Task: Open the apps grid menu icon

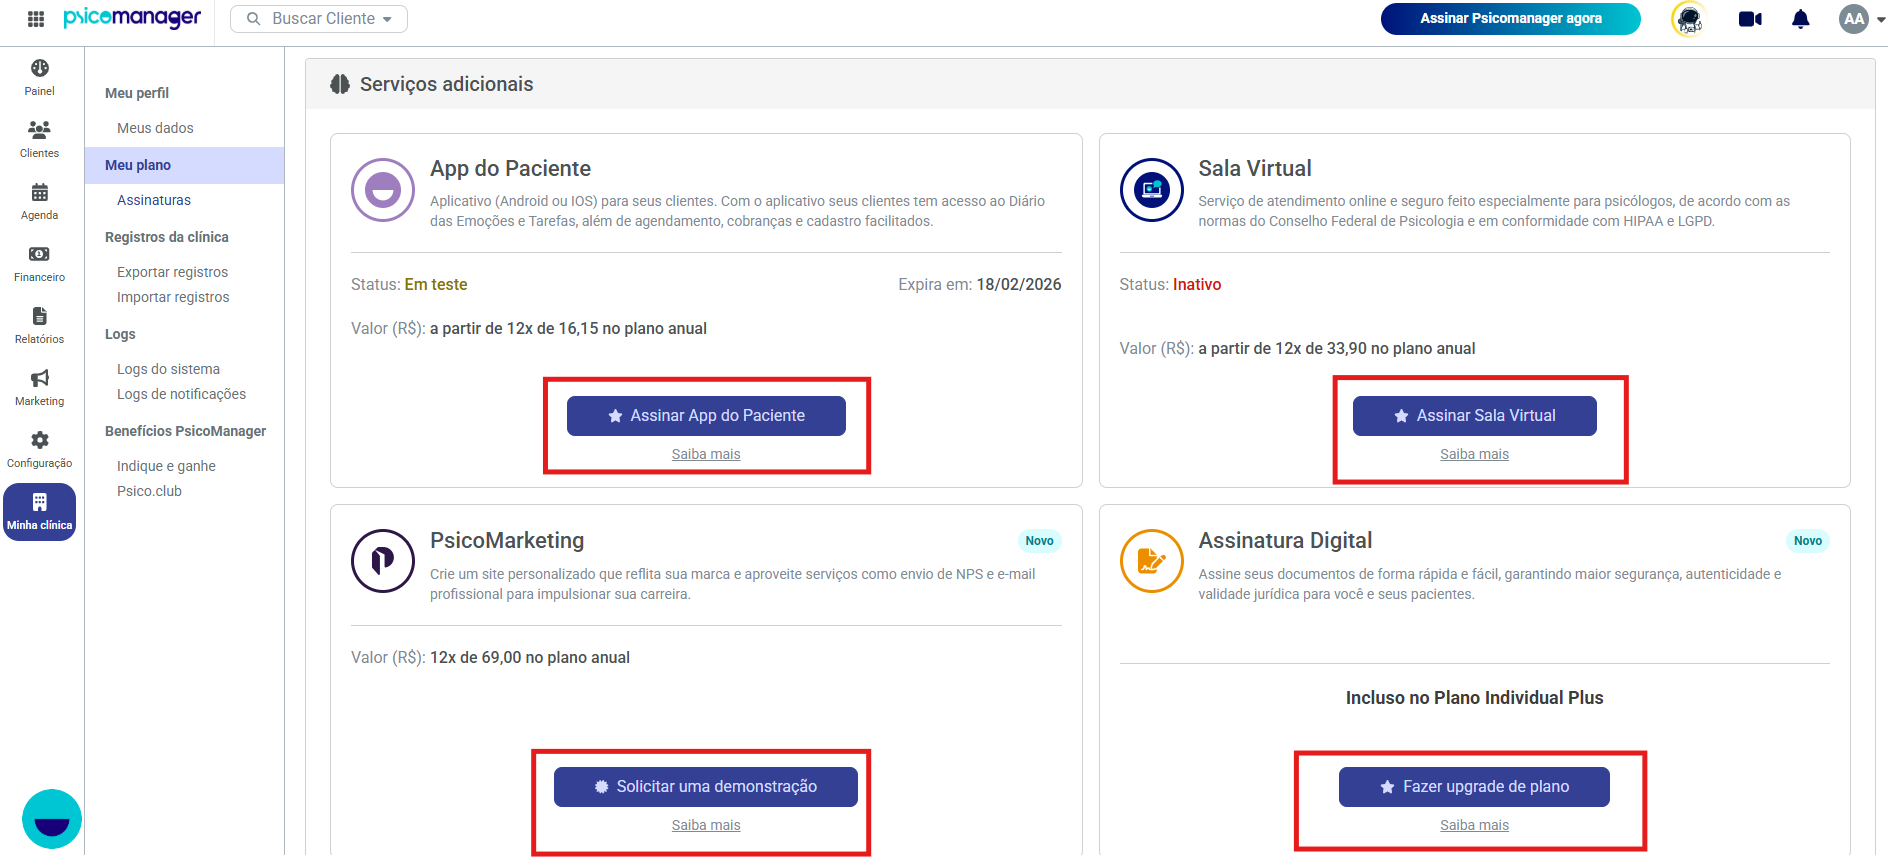Action: coord(36,19)
